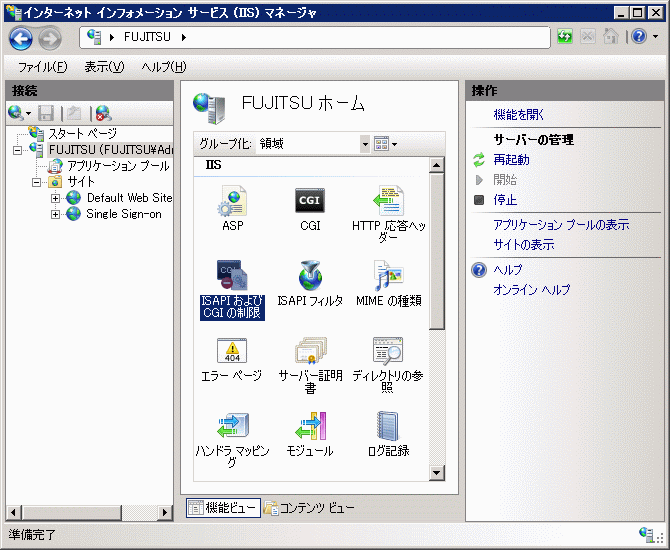
Task: Click the blue Help question-mark icon in toolbar
Action: 639,37
